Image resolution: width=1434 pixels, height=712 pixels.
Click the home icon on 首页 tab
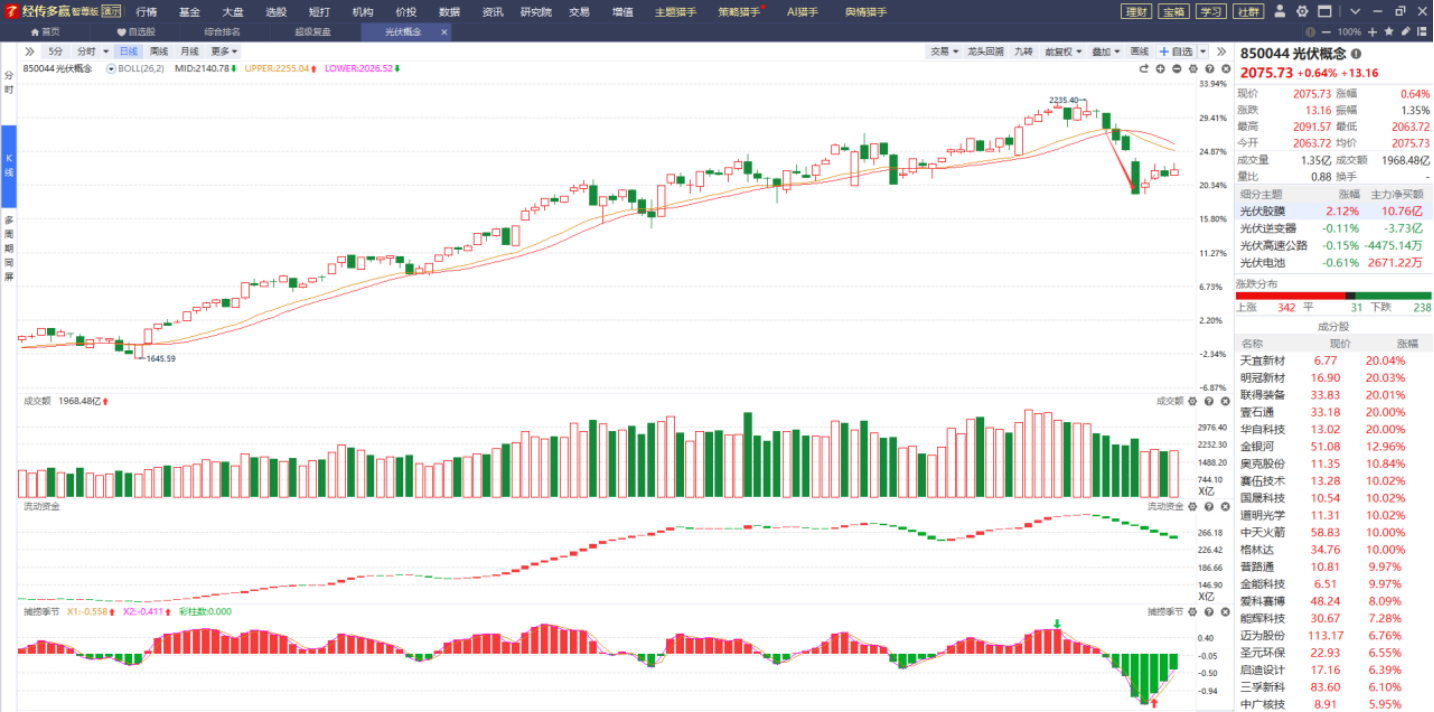tap(35, 32)
